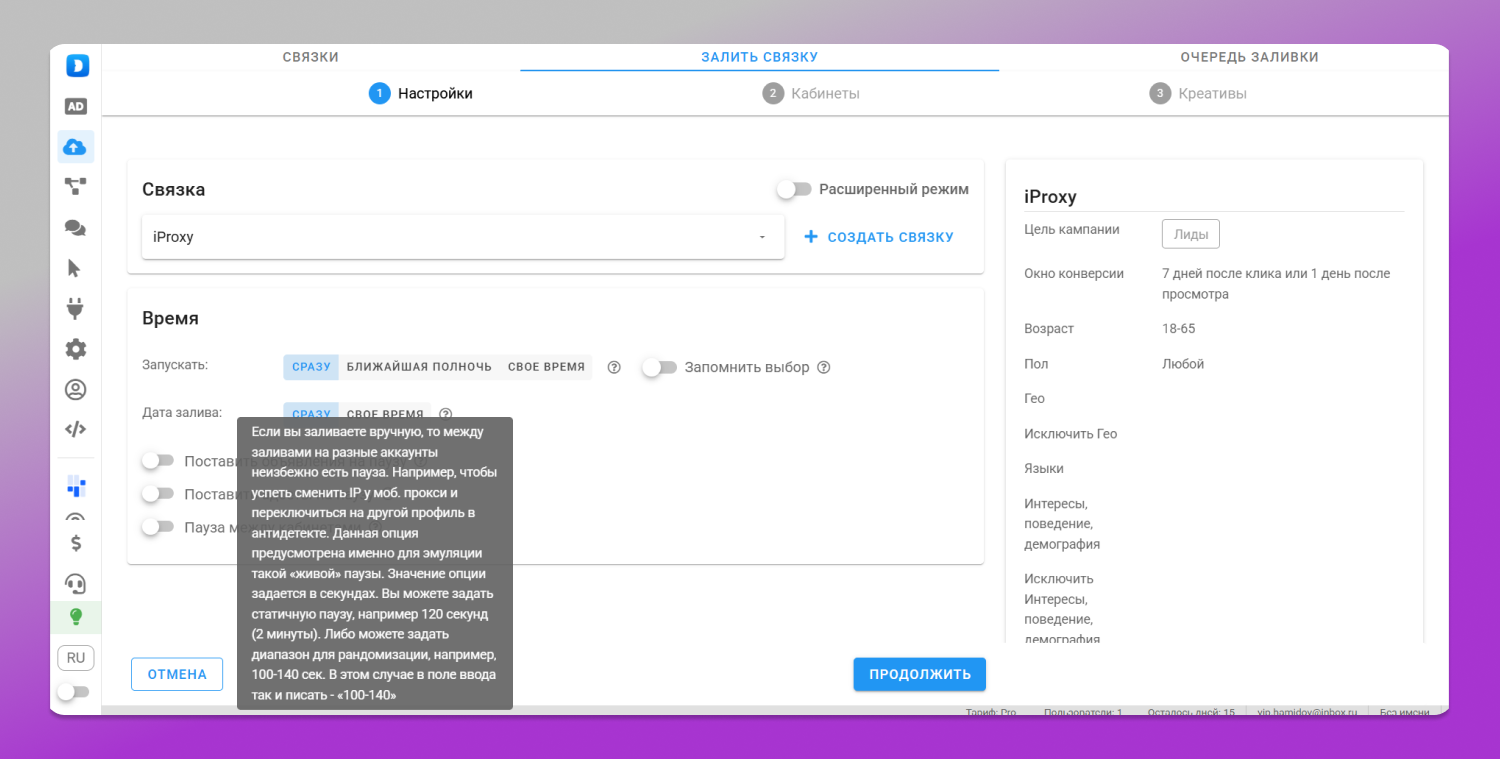Click help icon beside 'Дата залива' options
Image resolution: width=1500 pixels, height=759 pixels.
(446, 413)
